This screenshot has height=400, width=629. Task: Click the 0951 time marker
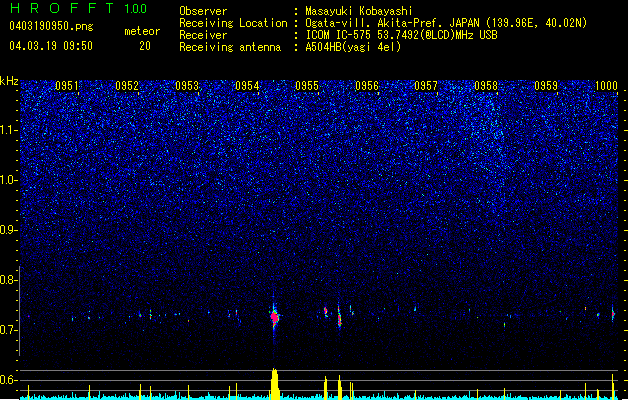[x=67, y=86]
